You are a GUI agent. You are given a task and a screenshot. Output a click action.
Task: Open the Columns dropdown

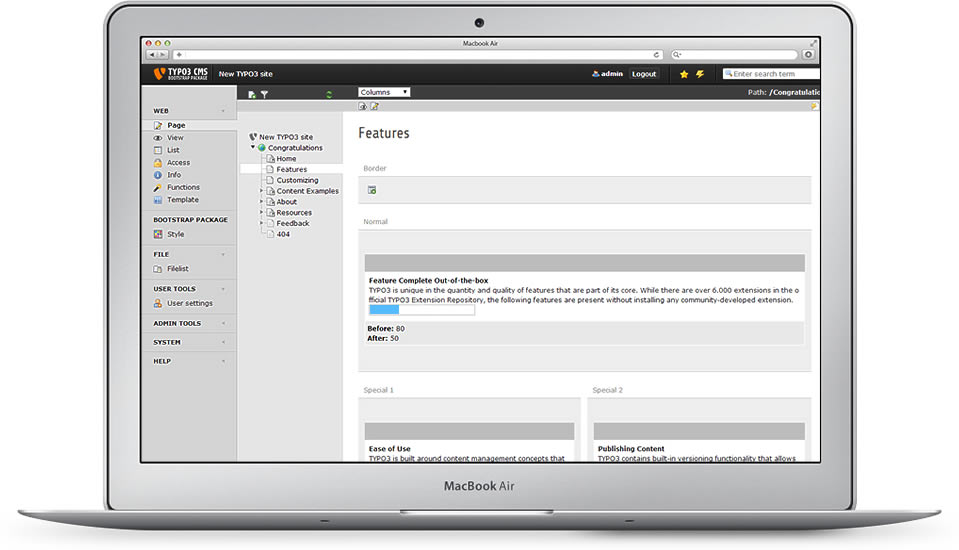tap(384, 92)
